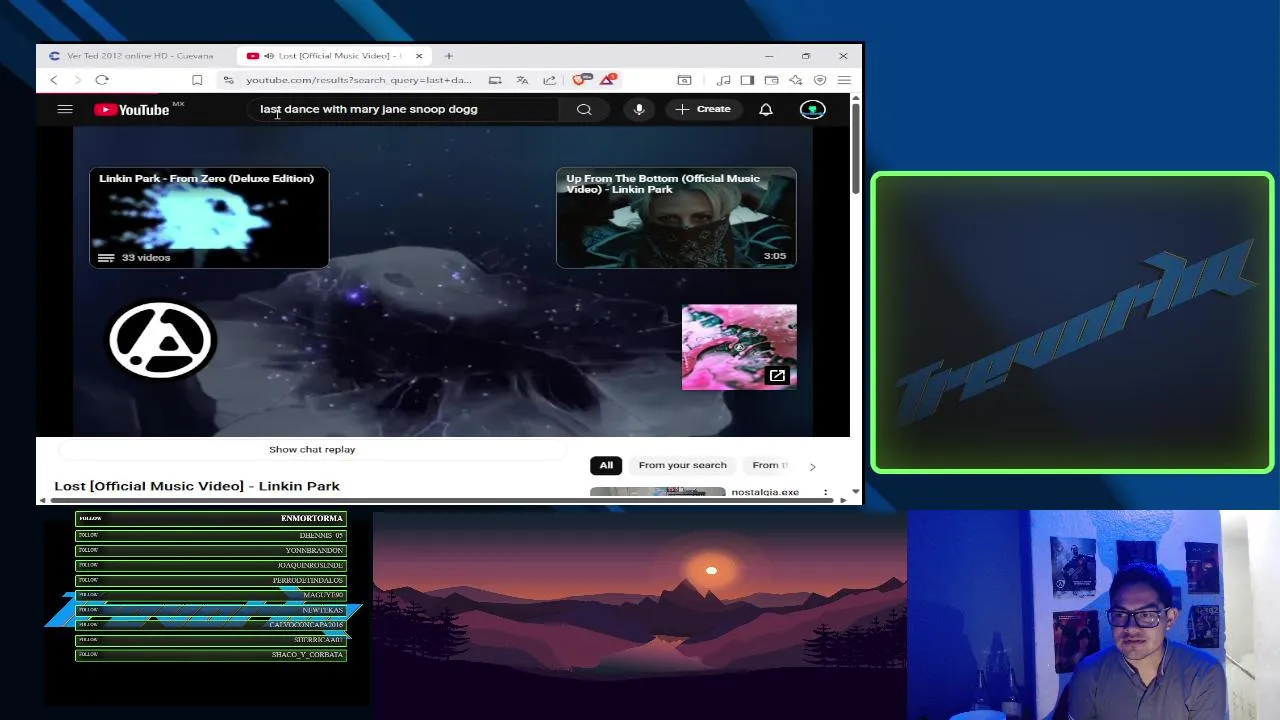Toggle the browser sidebar panel icon
The width and height of the screenshot is (1280, 720).
point(747,80)
